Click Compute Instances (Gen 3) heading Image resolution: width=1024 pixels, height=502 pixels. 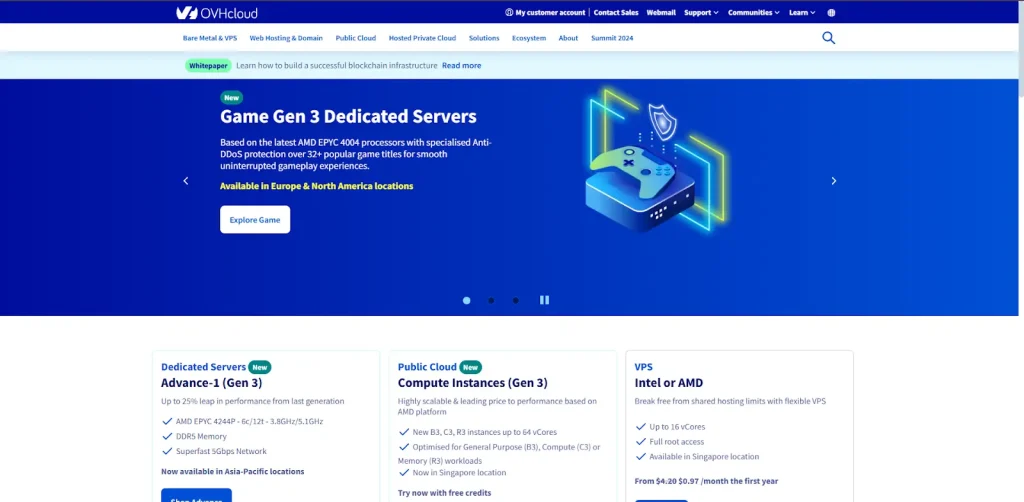[x=473, y=383]
